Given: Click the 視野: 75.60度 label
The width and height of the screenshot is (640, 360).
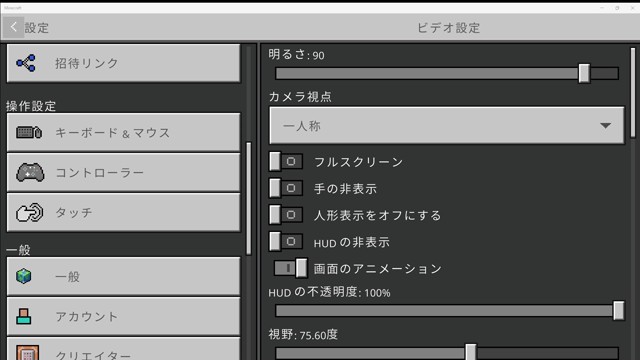Looking at the screenshot, I should point(303,335).
